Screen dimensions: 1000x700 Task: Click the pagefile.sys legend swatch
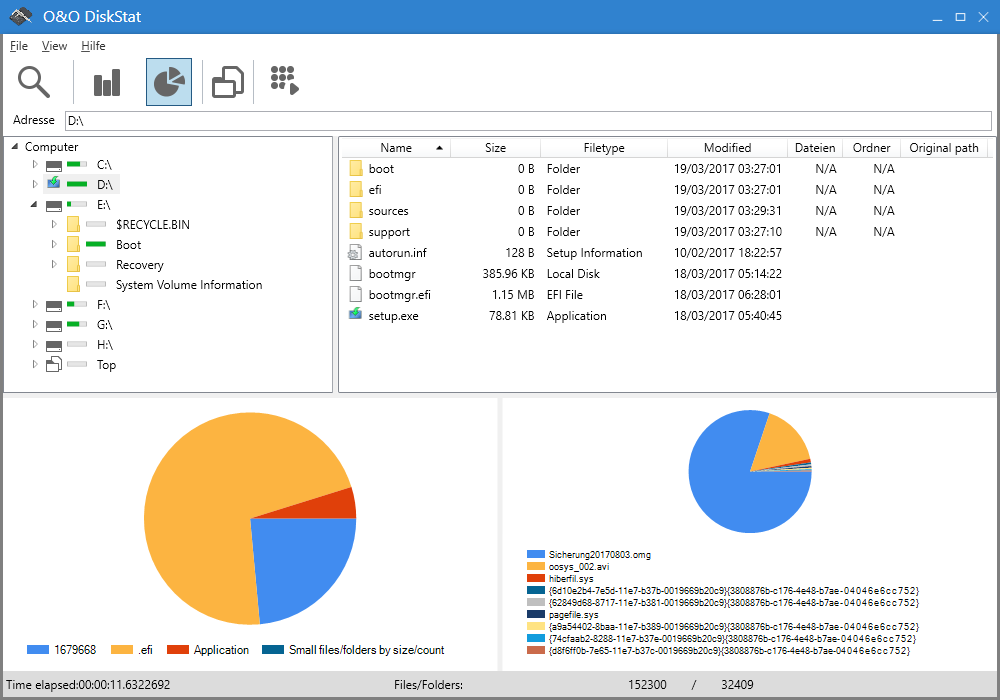(x=536, y=615)
